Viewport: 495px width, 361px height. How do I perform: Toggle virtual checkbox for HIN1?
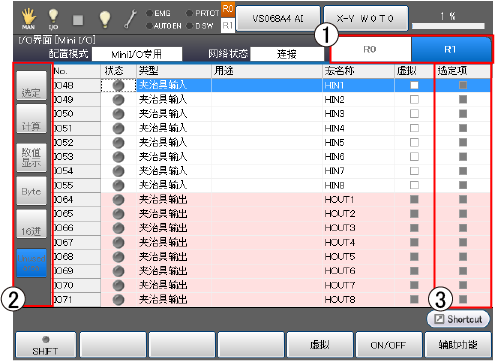pos(414,85)
